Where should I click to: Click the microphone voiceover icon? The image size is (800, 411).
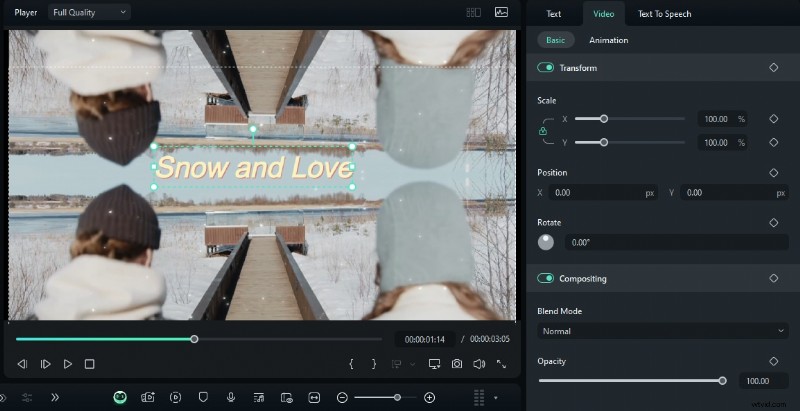(x=231, y=397)
